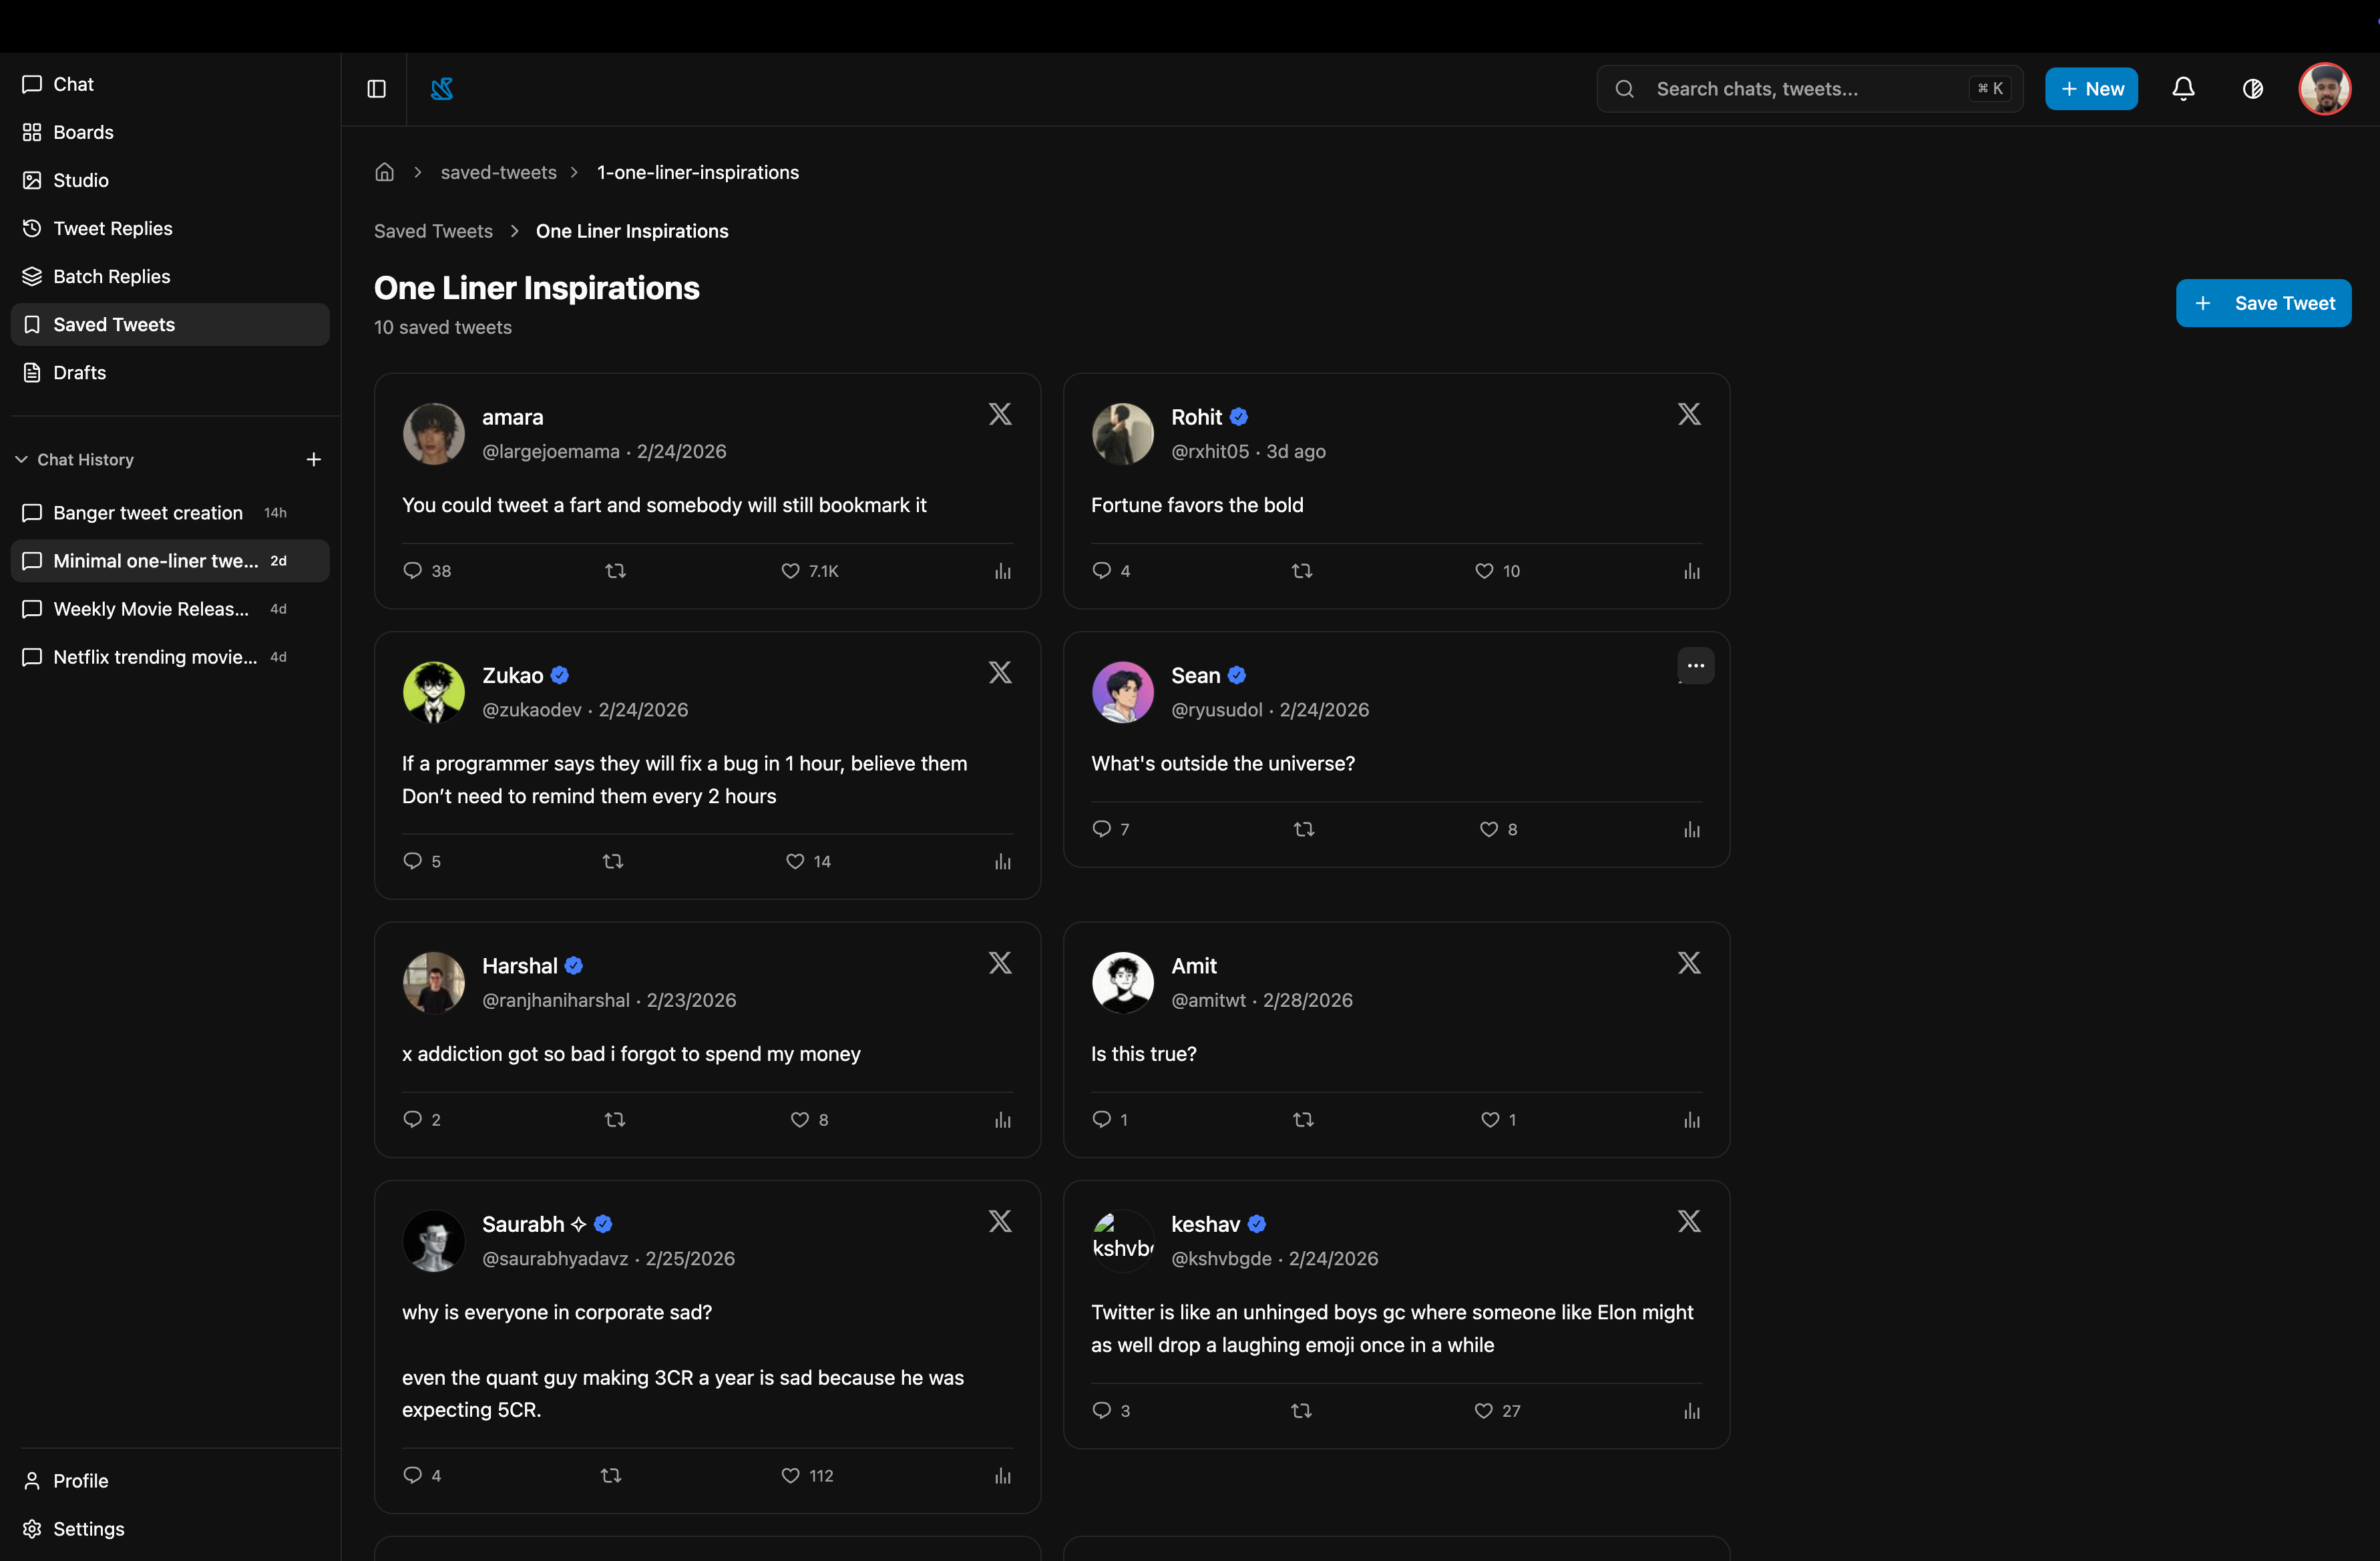Click the home breadcrumb icon
2380x1561 pixels.
pos(384,172)
